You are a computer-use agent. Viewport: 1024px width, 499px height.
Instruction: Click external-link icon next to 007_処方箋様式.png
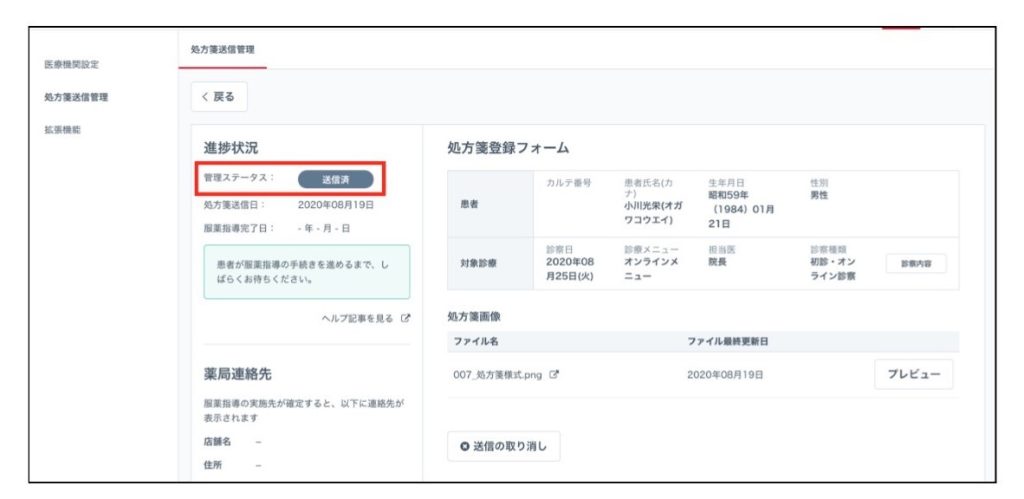[554, 374]
